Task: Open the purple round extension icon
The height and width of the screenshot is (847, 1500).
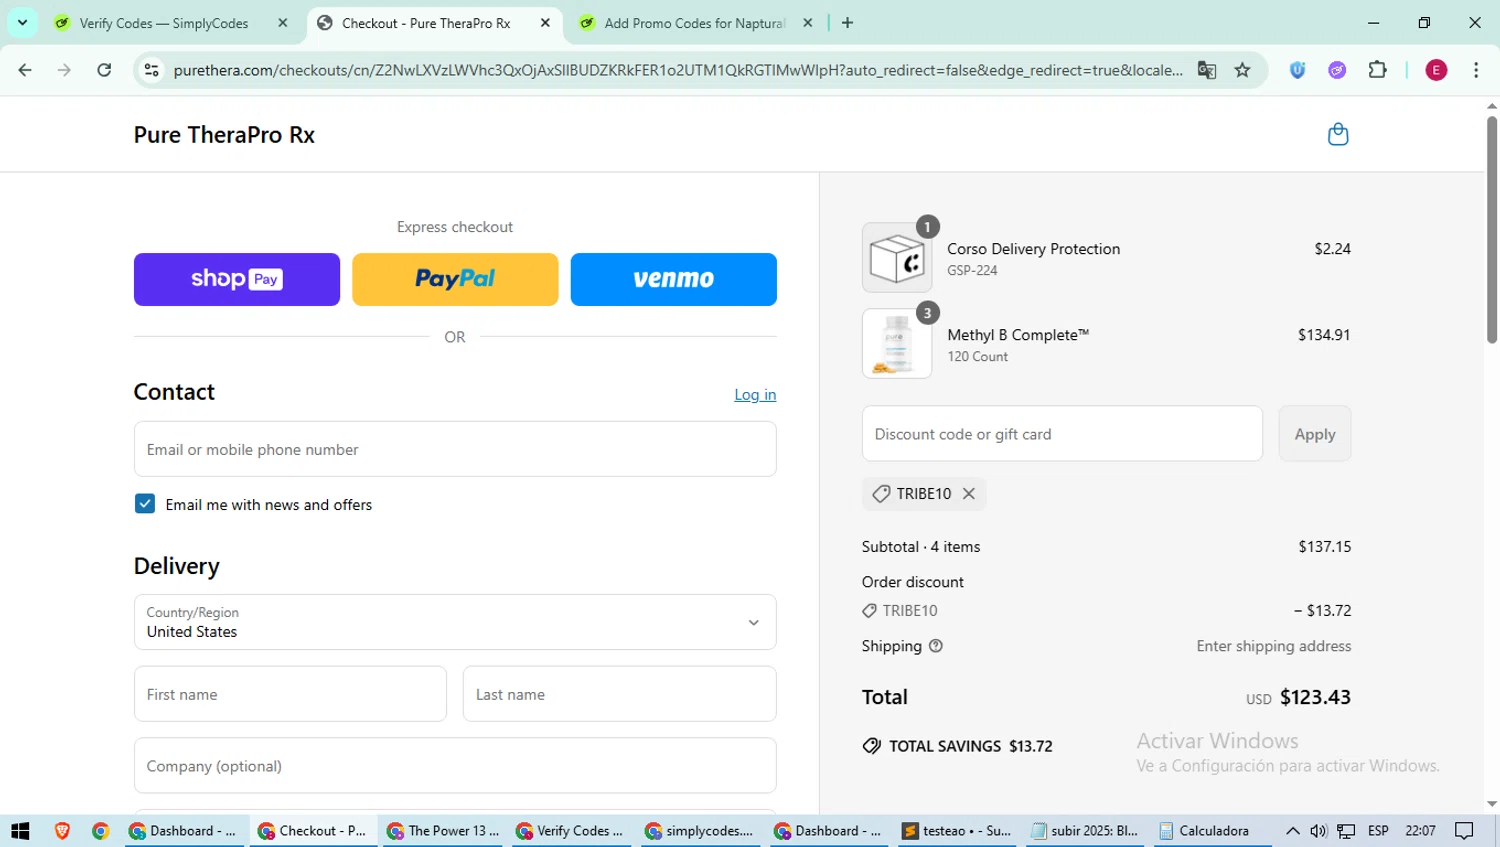Action: tap(1337, 70)
